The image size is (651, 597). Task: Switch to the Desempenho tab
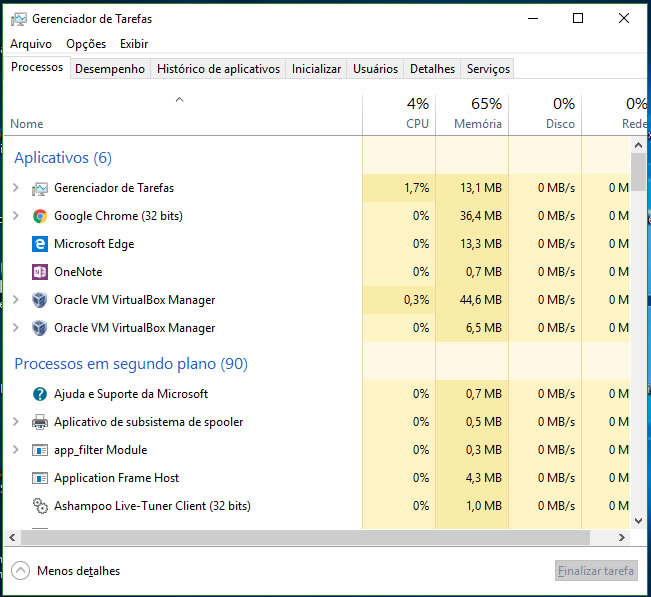tap(110, 69)
